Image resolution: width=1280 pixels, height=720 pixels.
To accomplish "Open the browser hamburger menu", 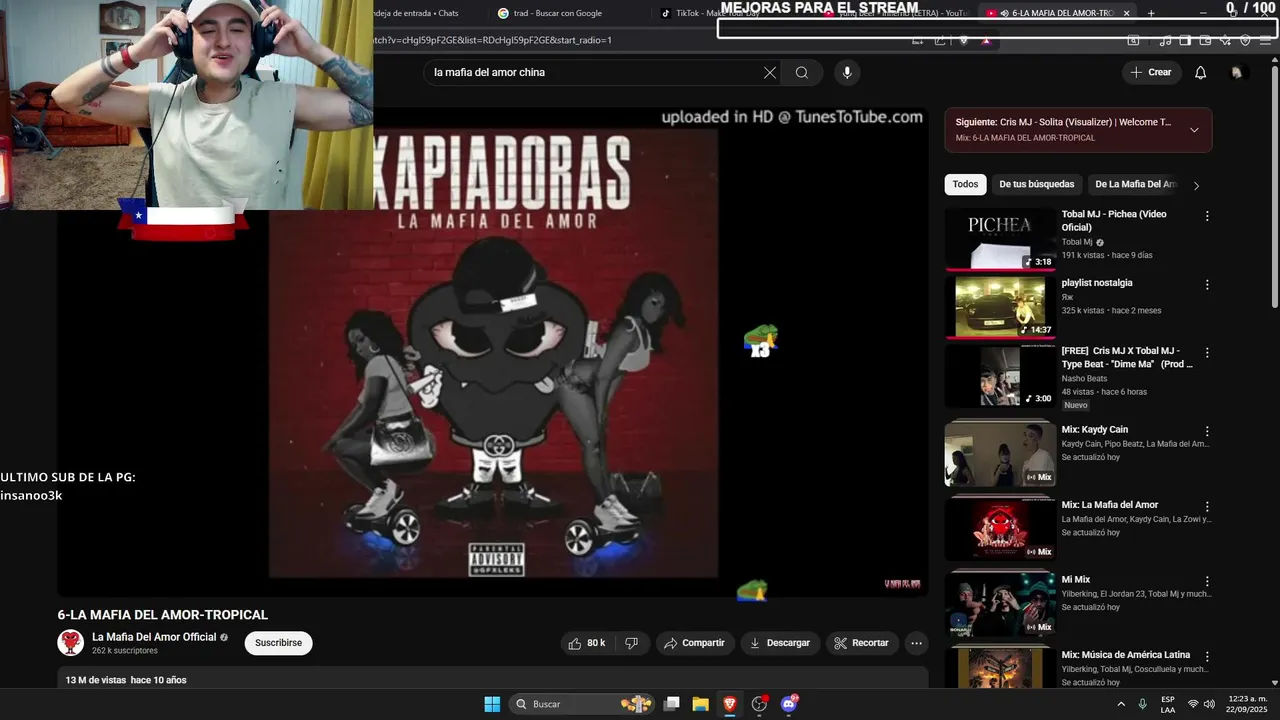I will 1265,40.
